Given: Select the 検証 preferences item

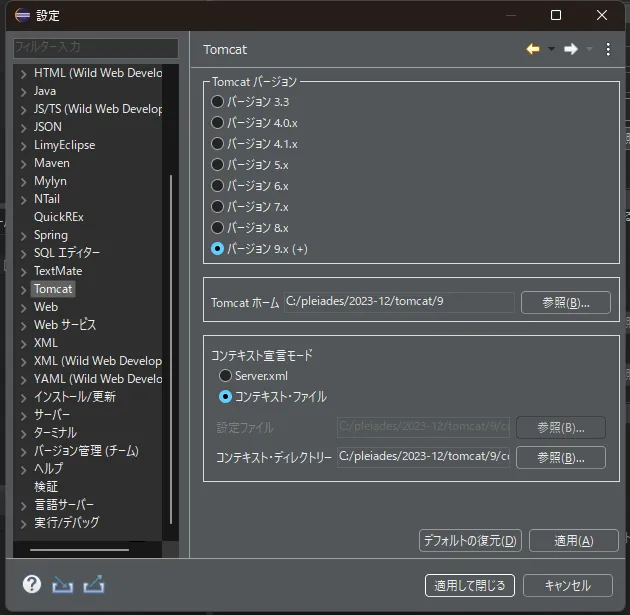Looking at the screenshot, I should [46, 486].
